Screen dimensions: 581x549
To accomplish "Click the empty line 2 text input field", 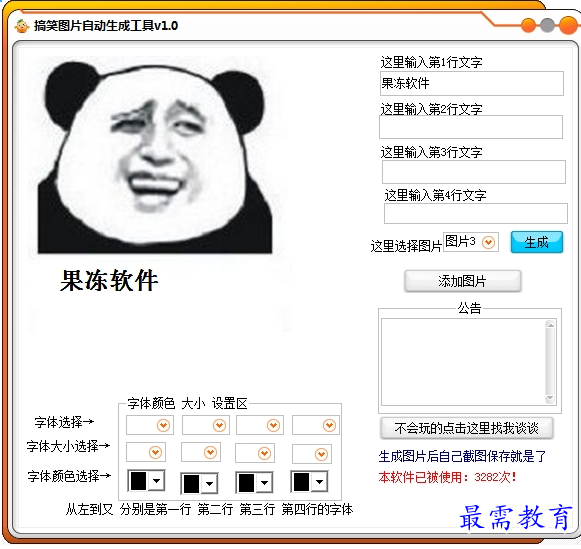I will tap(471, 127).
